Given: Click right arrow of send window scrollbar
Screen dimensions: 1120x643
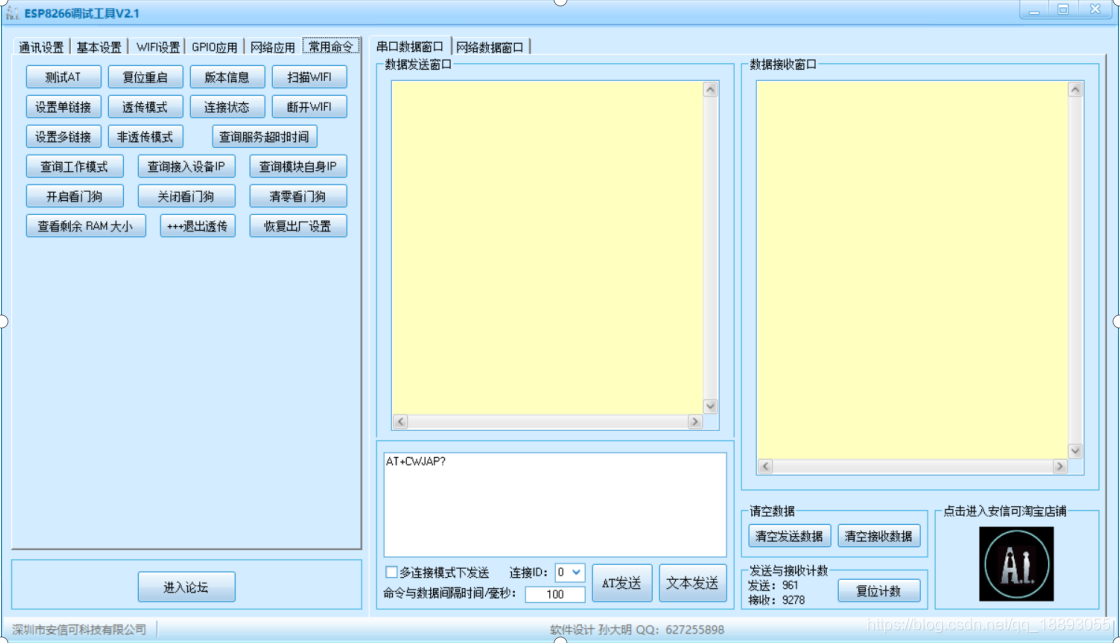Looking at the screenshot, I should coord(695,422).
